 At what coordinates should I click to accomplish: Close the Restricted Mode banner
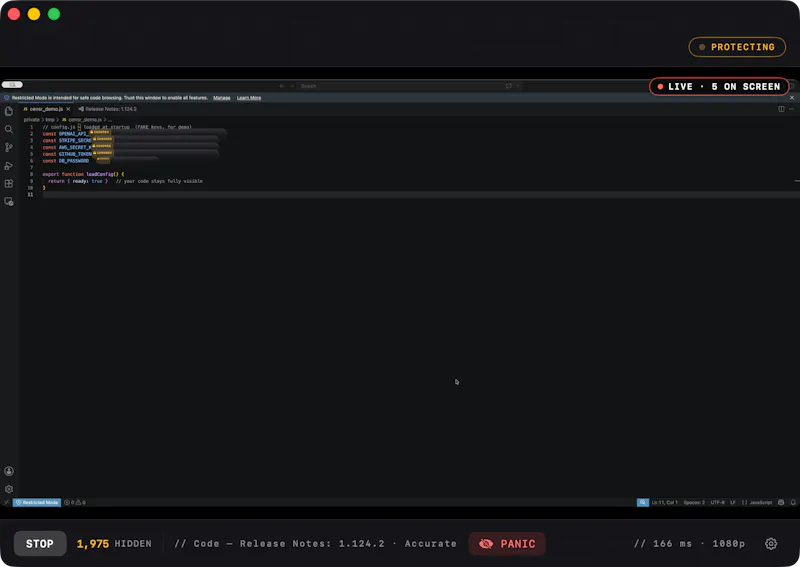[792, 97]
